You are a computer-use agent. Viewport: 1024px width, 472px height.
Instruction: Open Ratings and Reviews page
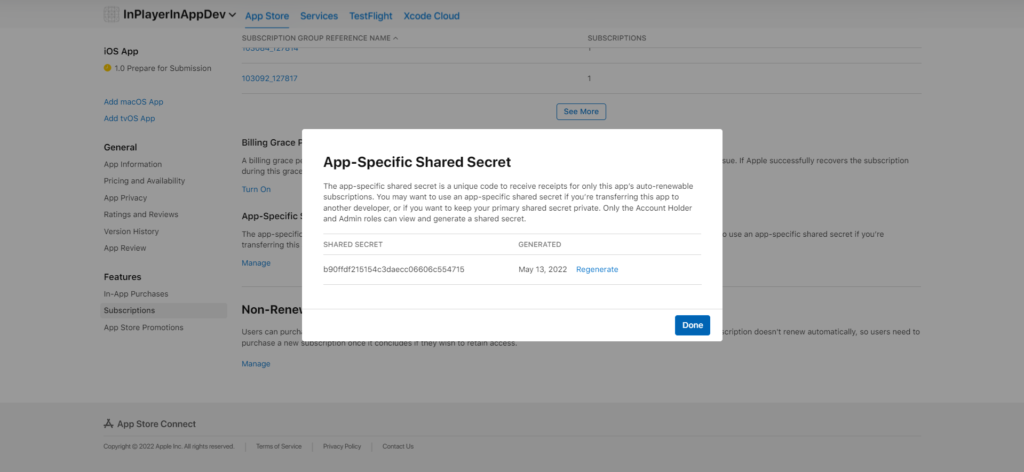(141, 214)
